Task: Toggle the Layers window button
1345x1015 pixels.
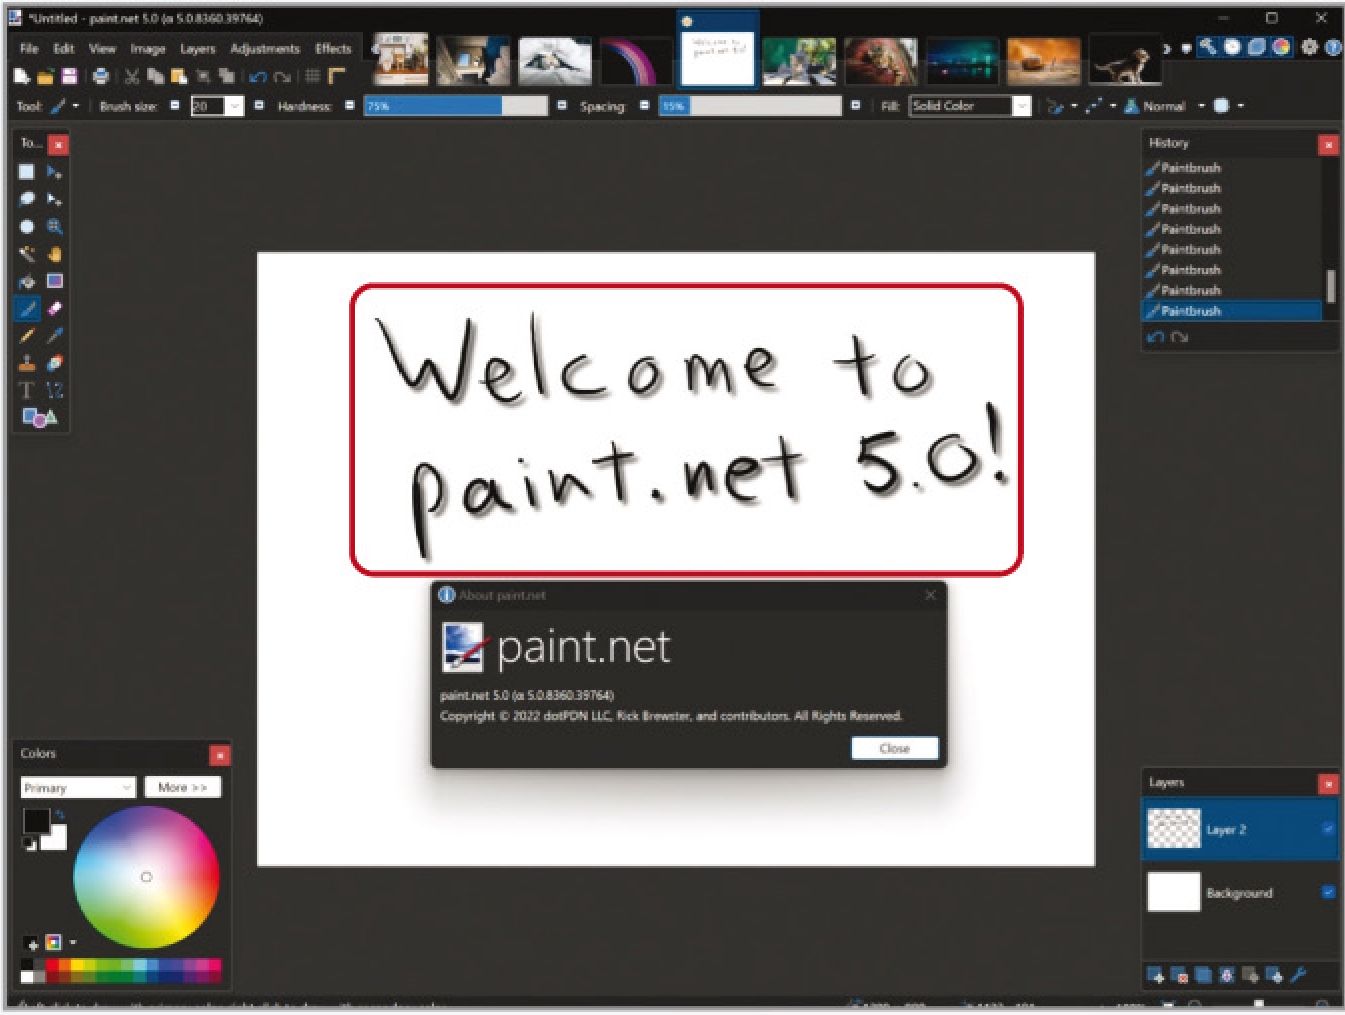Action: (1256, 47)
